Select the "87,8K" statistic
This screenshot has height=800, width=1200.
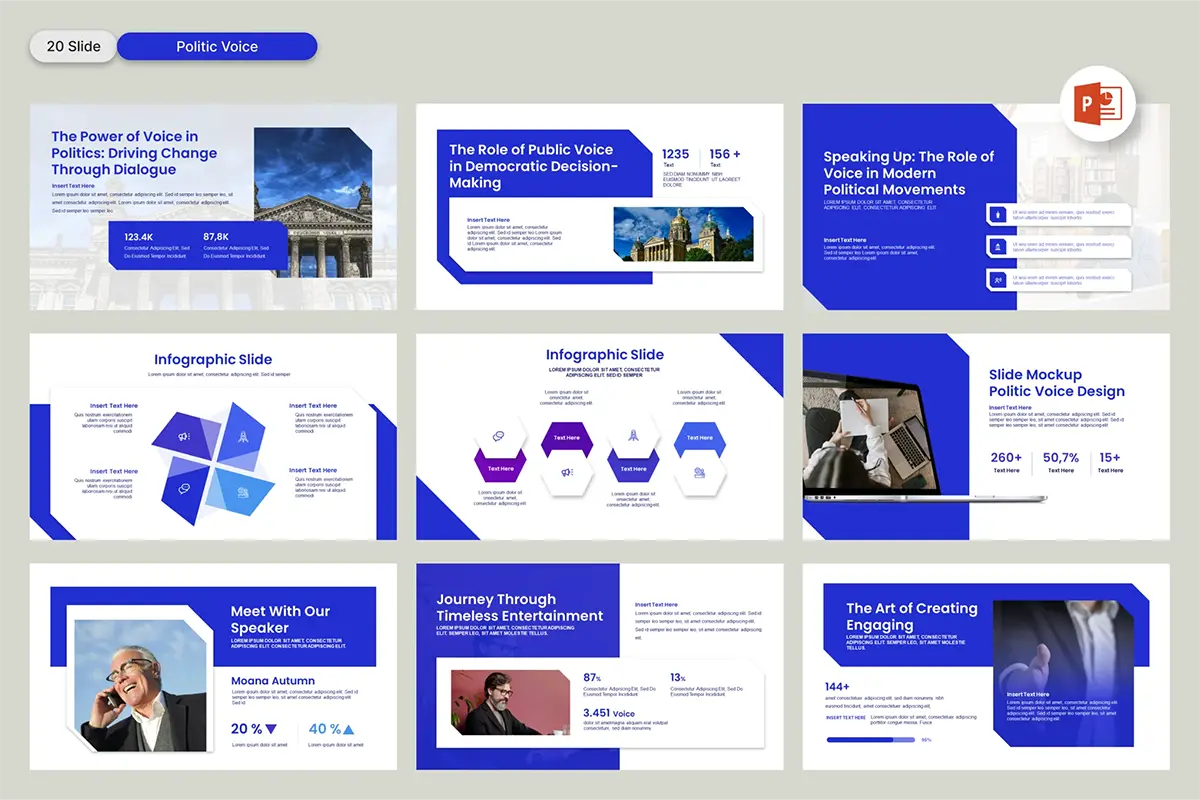point(216,237)
